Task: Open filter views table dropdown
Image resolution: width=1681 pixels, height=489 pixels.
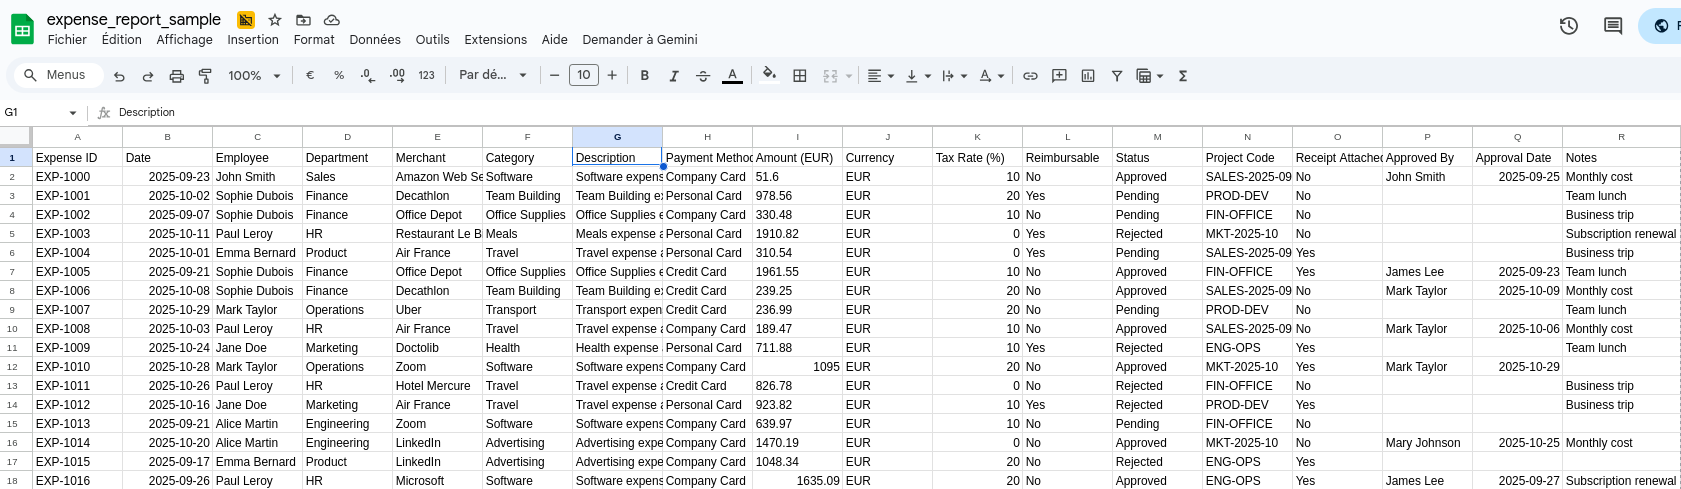Action: (x=1150, y=75)
